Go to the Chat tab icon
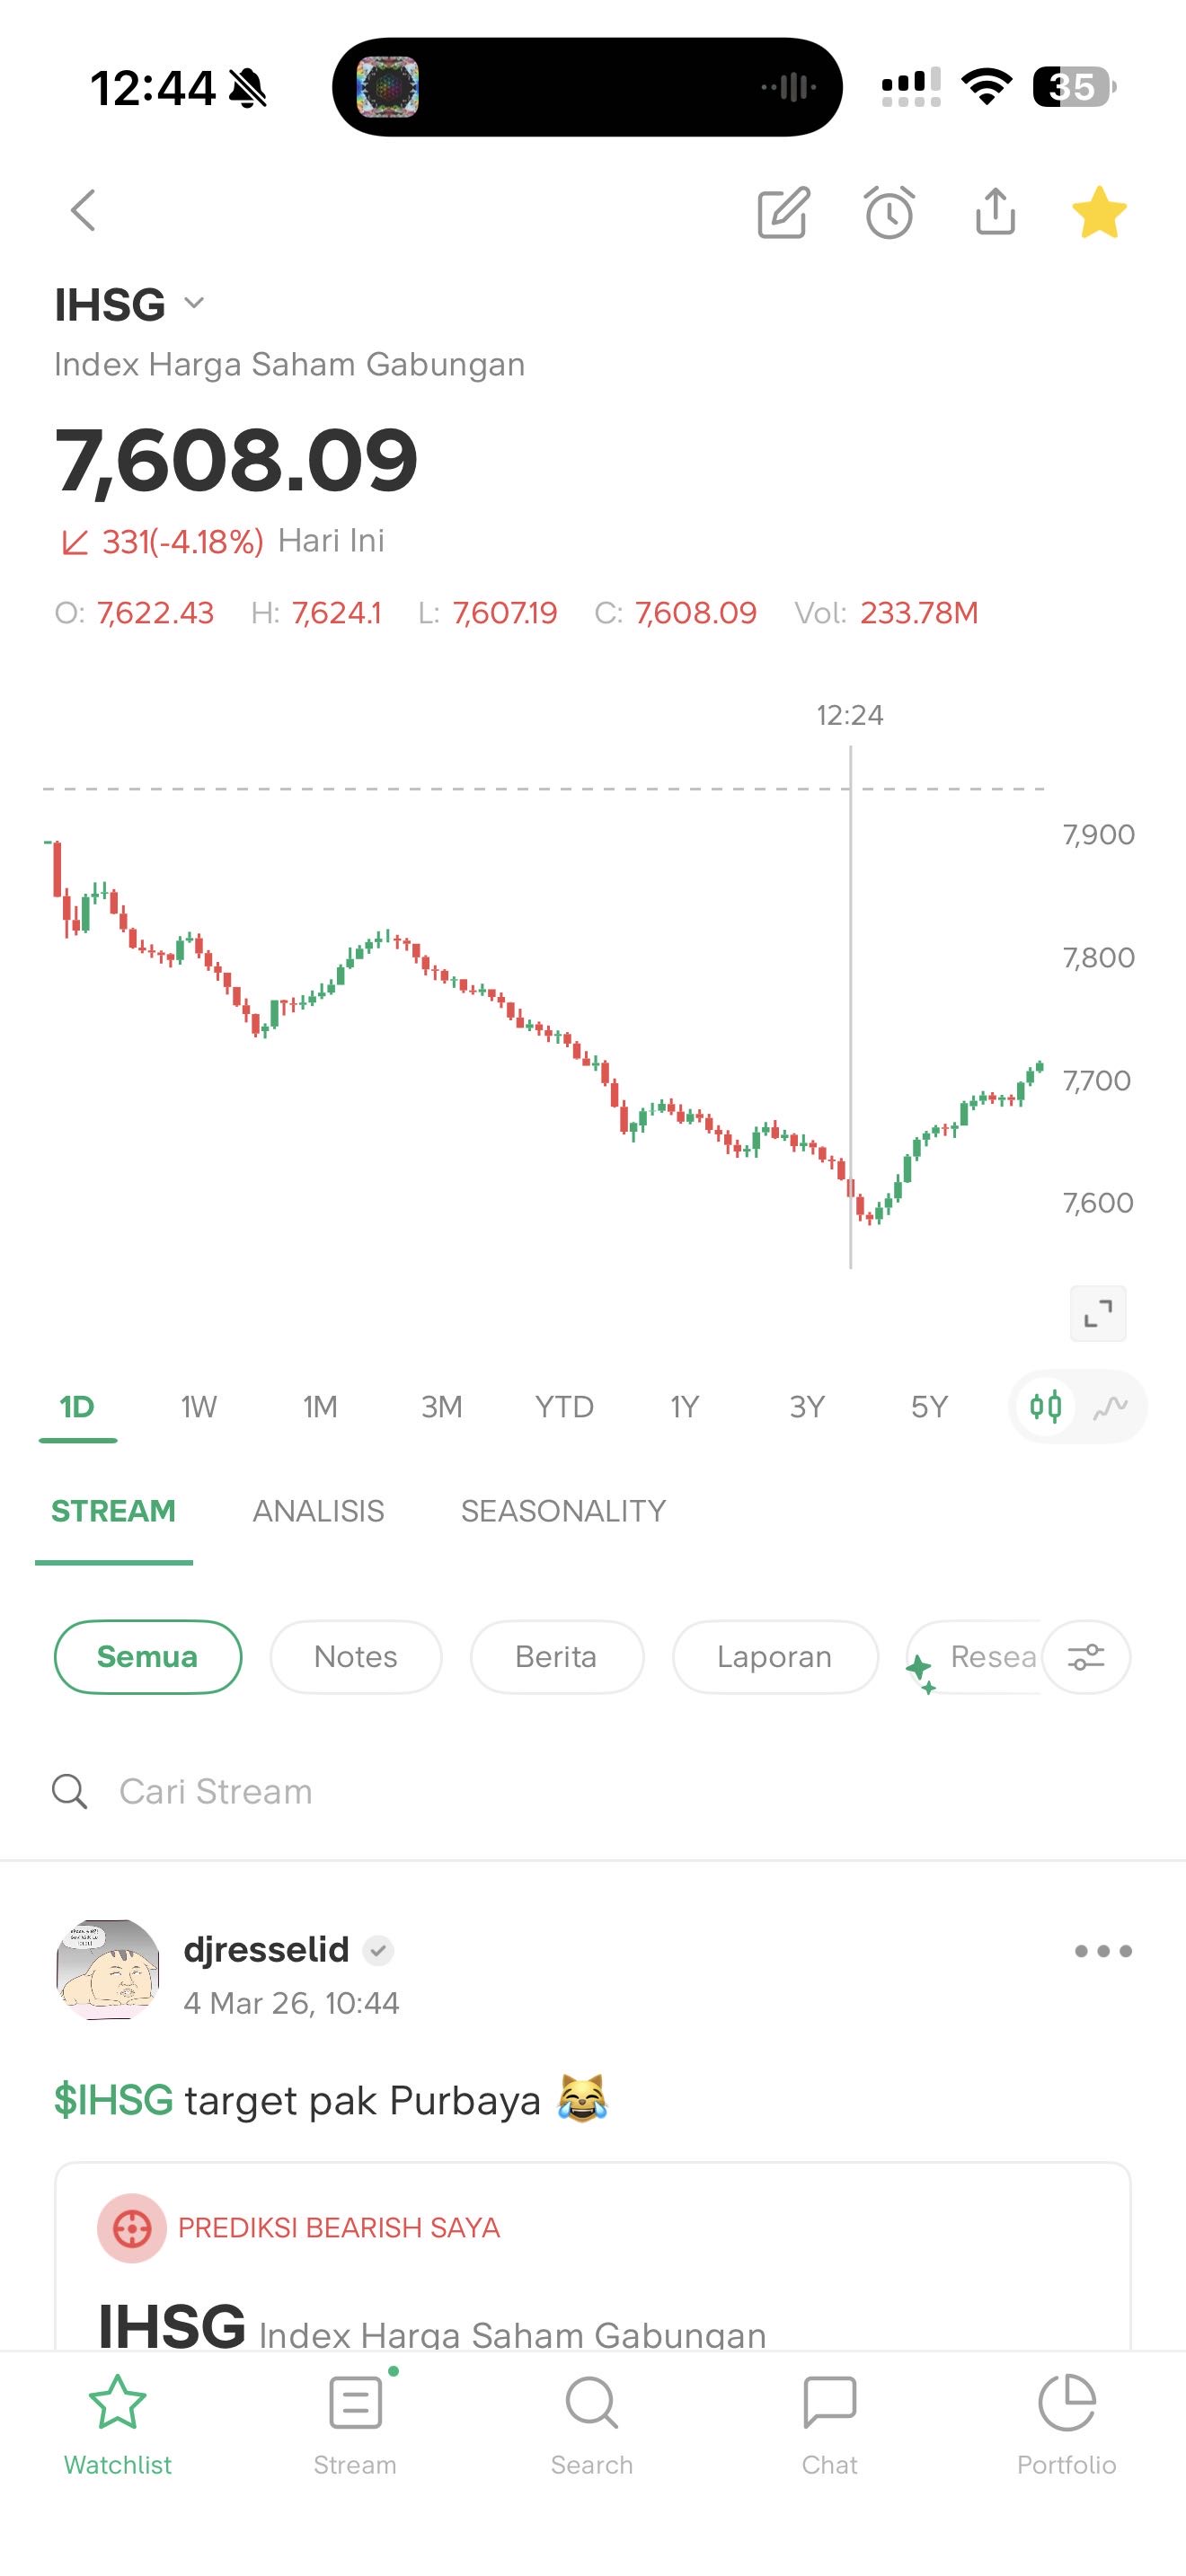 [x=830, y=2420]
